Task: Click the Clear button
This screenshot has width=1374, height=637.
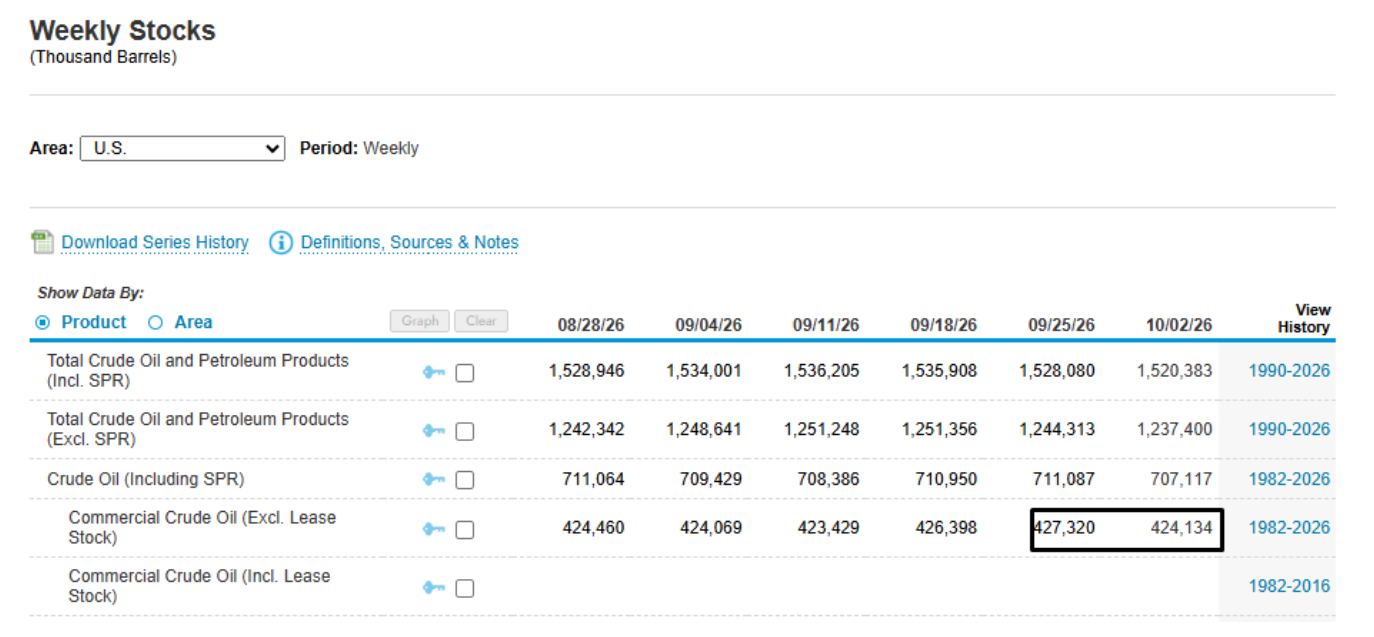Action: point(481,321)
